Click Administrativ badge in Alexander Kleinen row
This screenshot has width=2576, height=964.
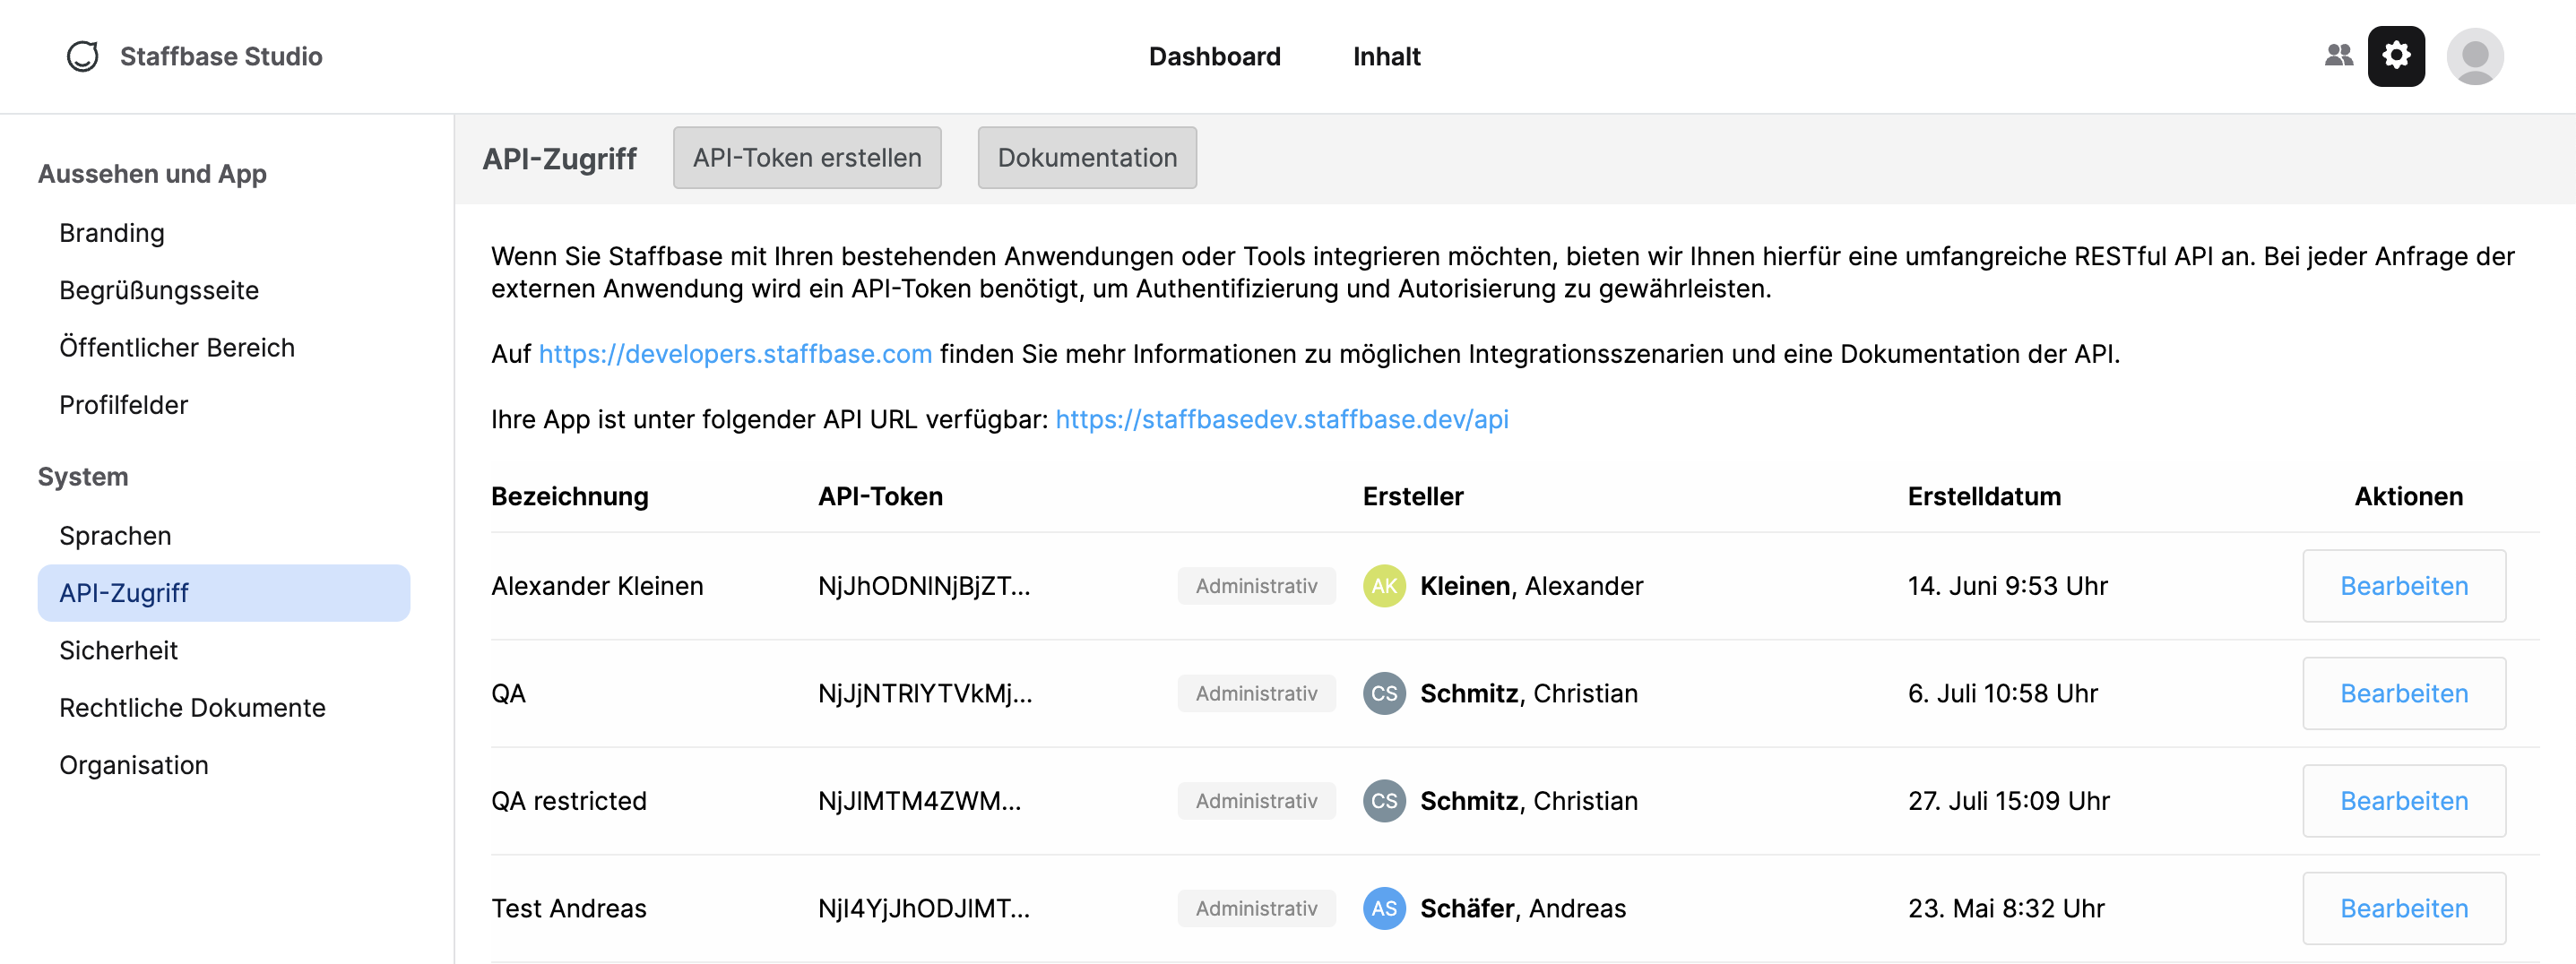tap(1256, 586)
